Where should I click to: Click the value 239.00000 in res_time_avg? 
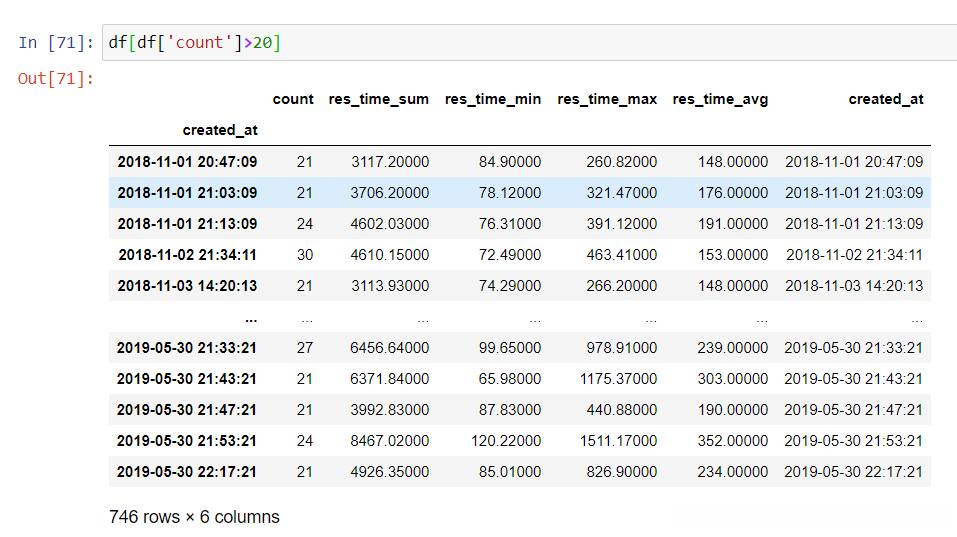(x=733, y=348)
